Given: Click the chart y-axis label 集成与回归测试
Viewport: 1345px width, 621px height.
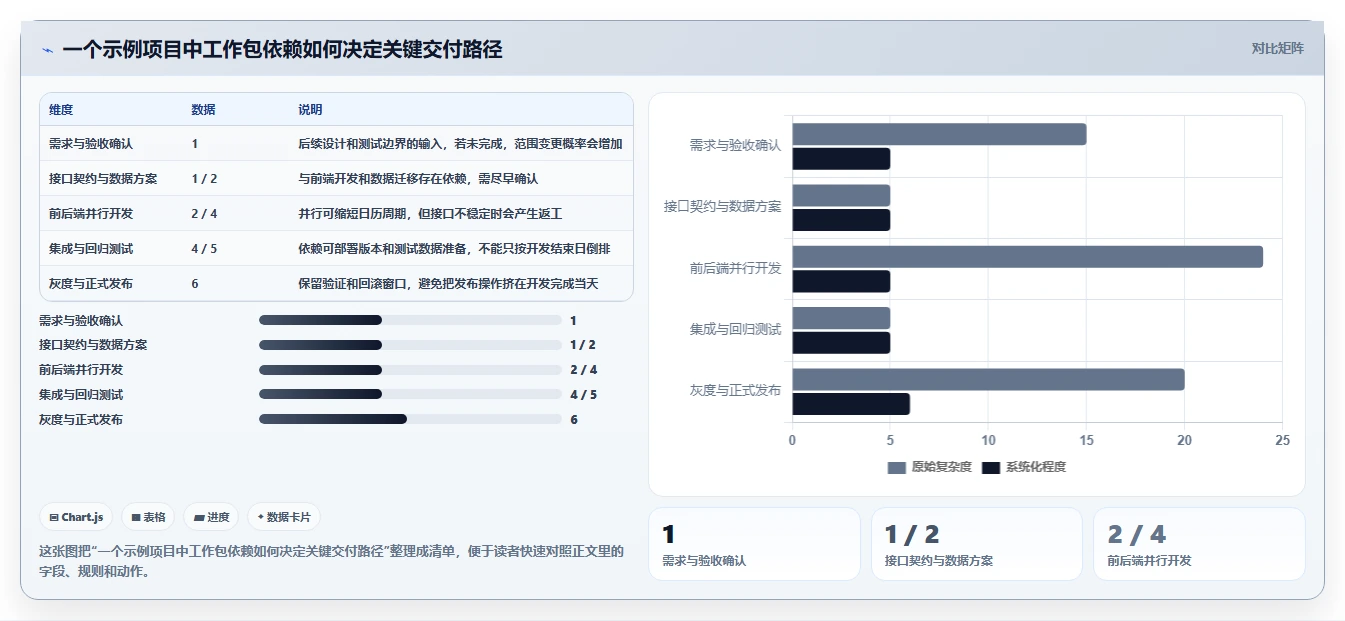Looking at the screenshot, I should 736,330.
